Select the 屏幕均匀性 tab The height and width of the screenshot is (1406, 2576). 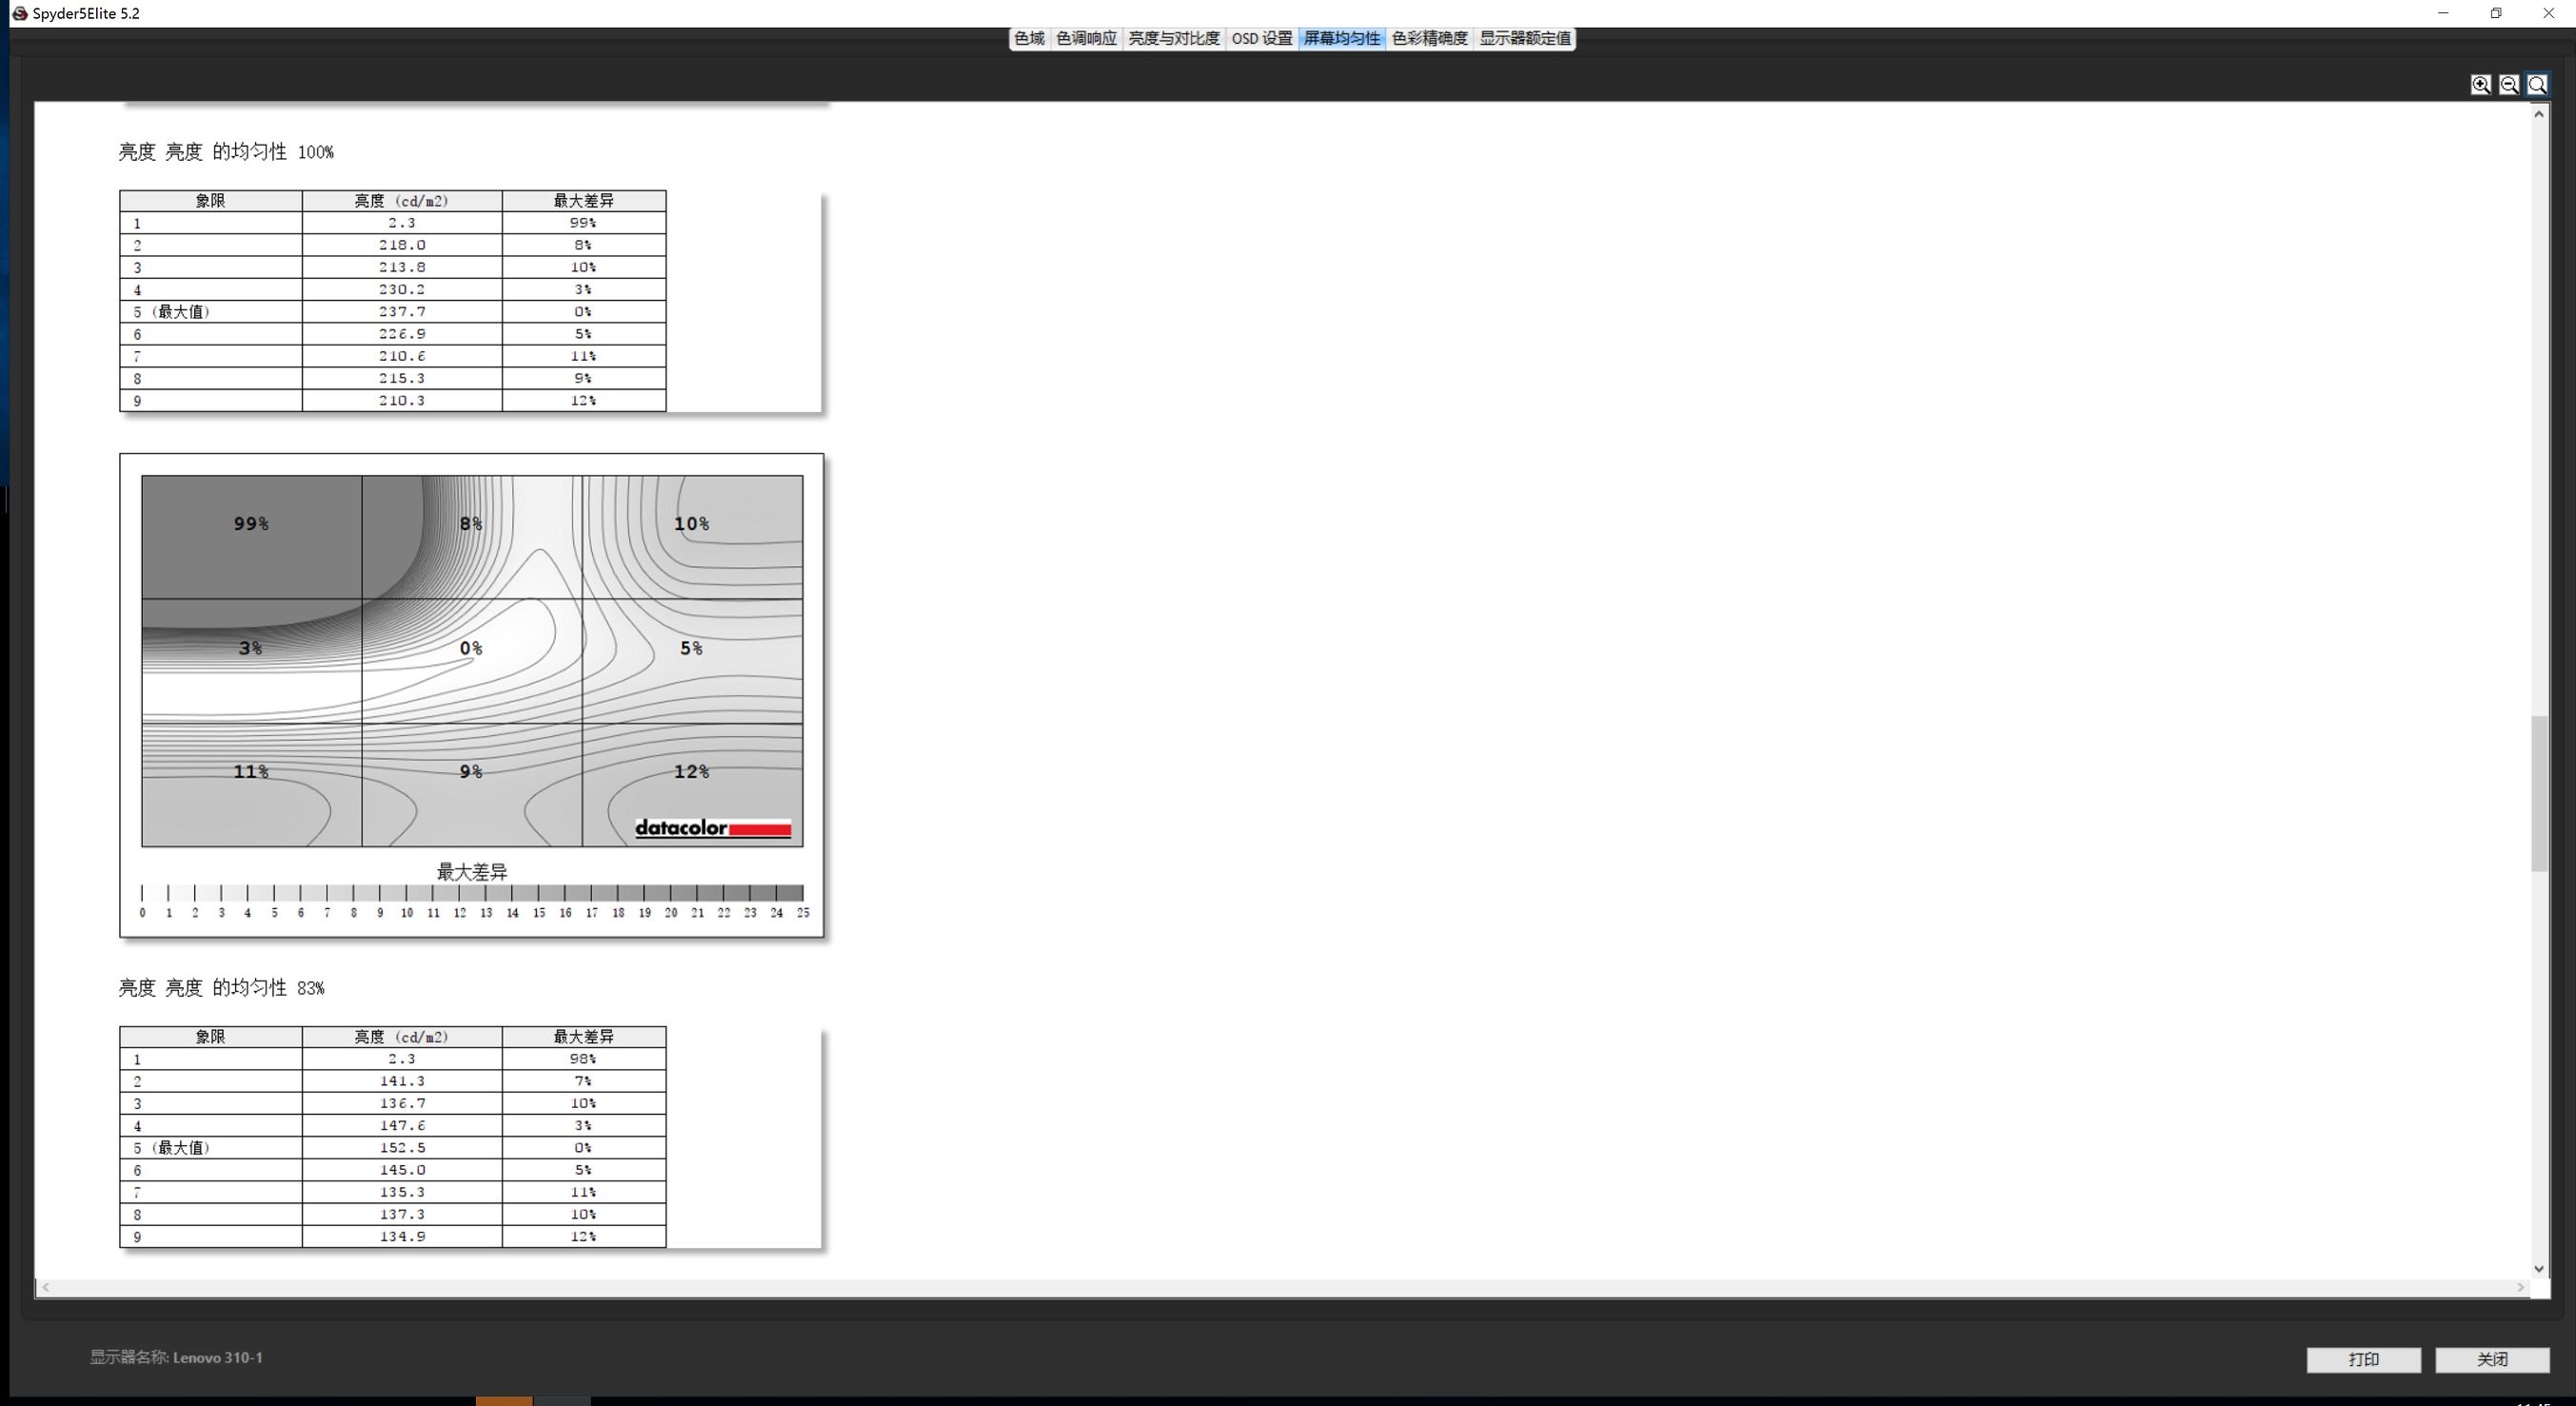pos(1341,38)
